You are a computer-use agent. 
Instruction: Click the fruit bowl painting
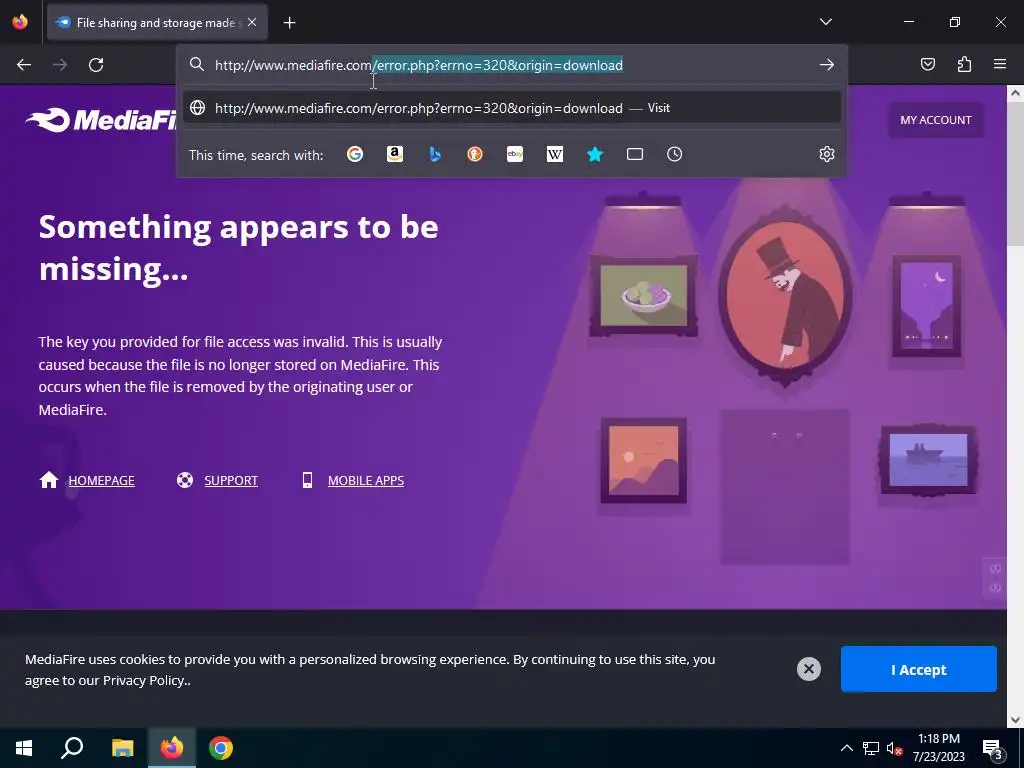pyautogui.click(x=644, y=296)
